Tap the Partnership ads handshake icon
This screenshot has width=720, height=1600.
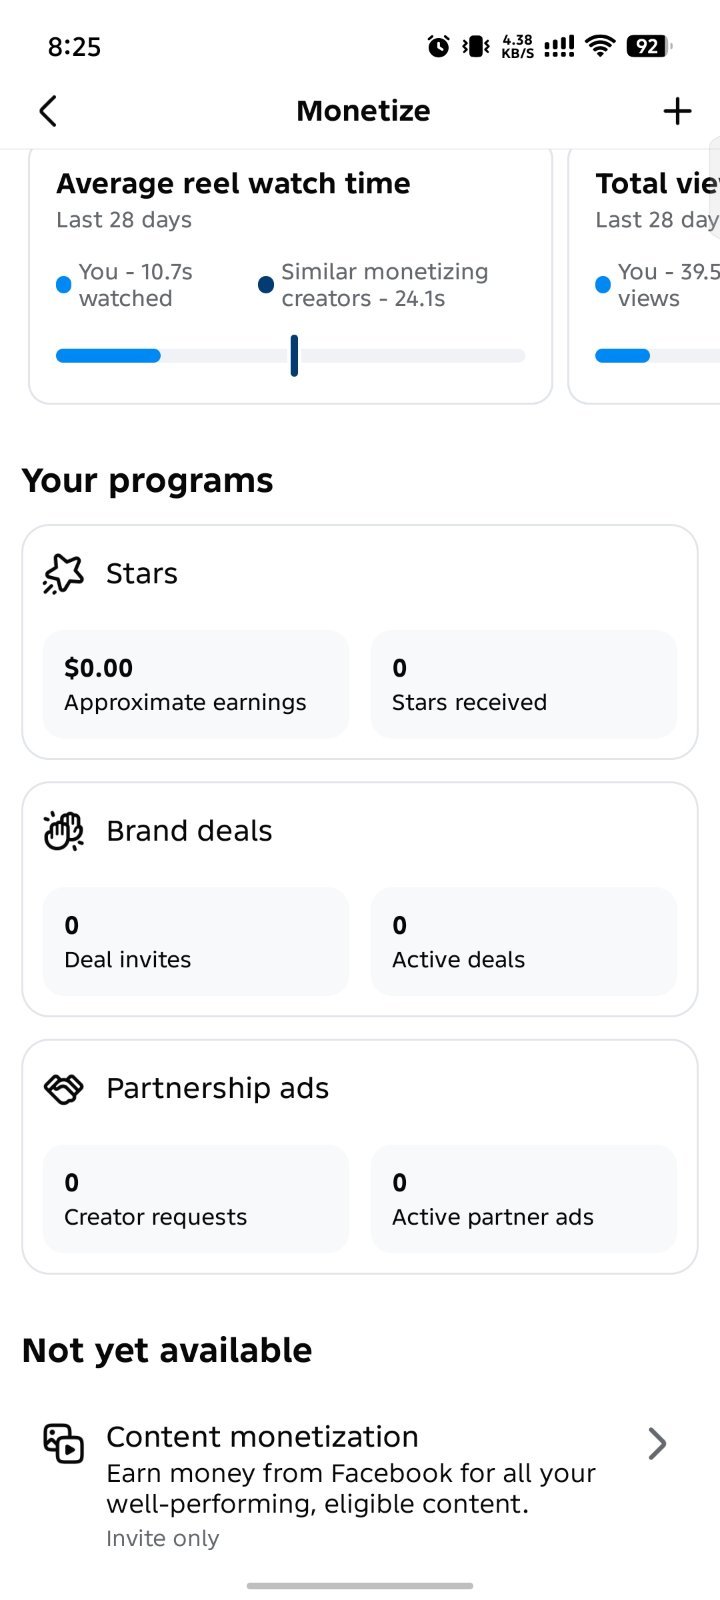64,1089
